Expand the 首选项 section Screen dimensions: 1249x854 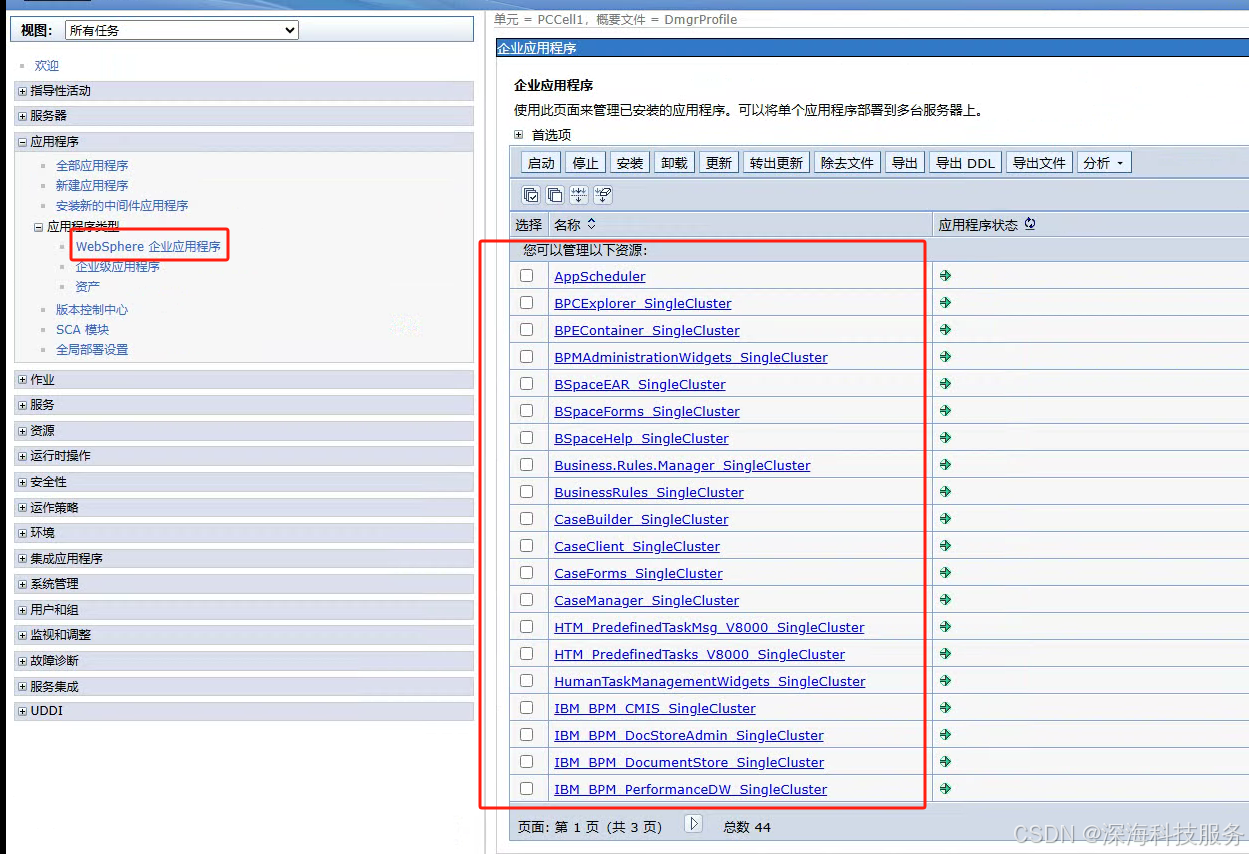pyautogui.click(x=519, y=135)
